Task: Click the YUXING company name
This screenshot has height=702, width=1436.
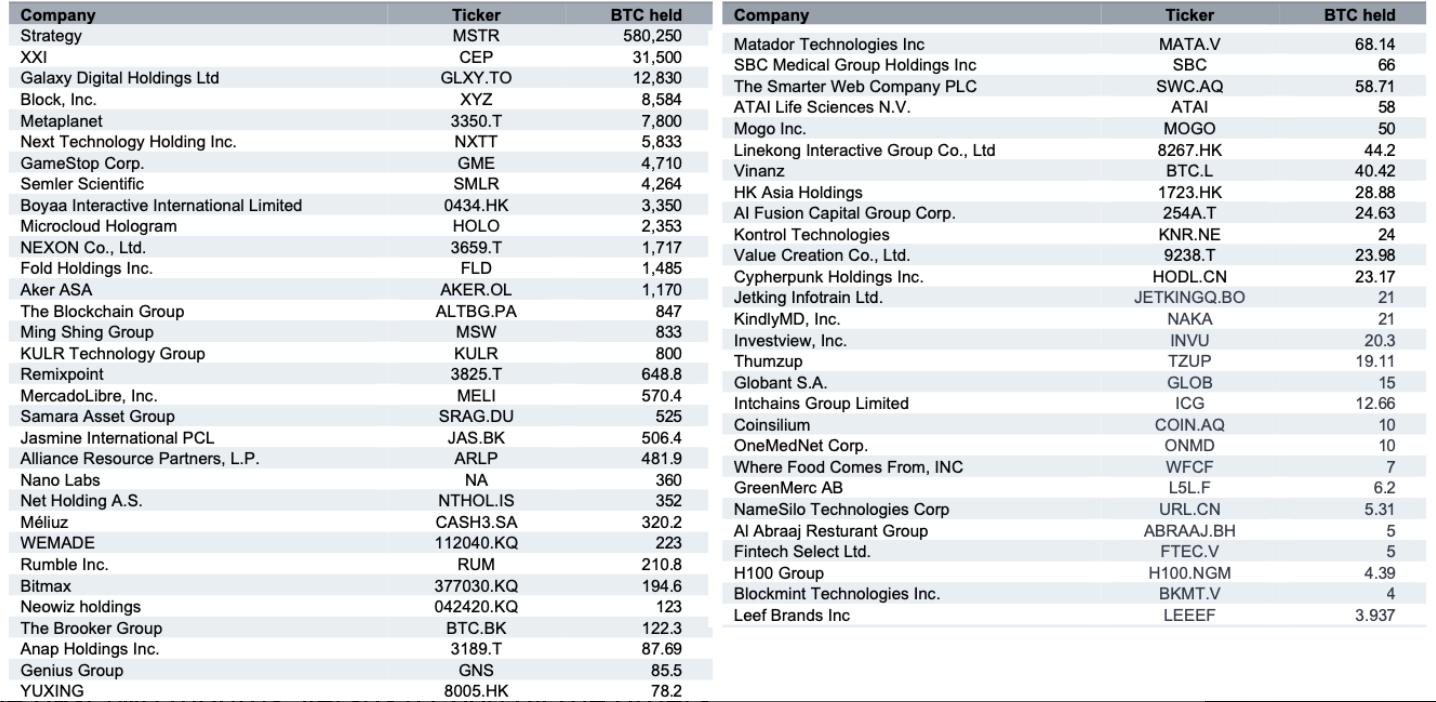Action: [52, 691]
